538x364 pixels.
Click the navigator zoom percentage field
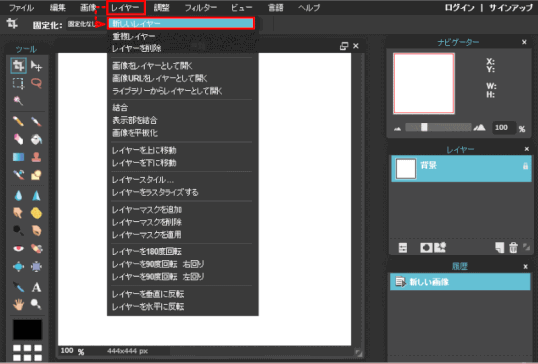(504, 128)
